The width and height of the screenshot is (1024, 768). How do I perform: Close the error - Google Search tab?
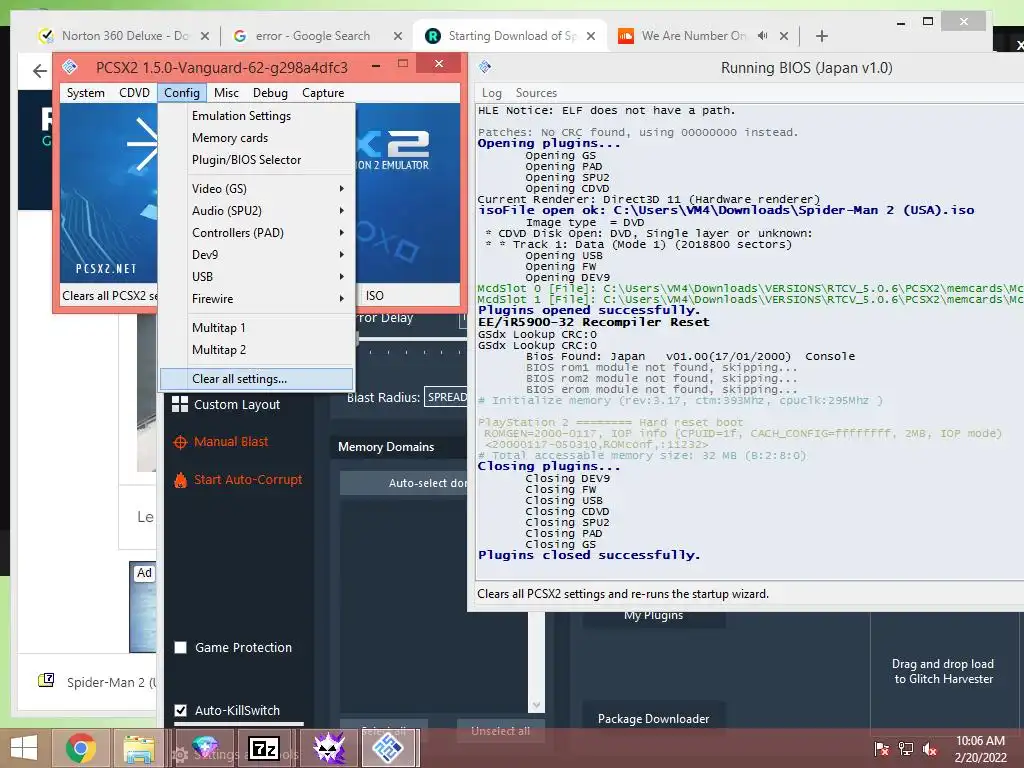(398, 36)
